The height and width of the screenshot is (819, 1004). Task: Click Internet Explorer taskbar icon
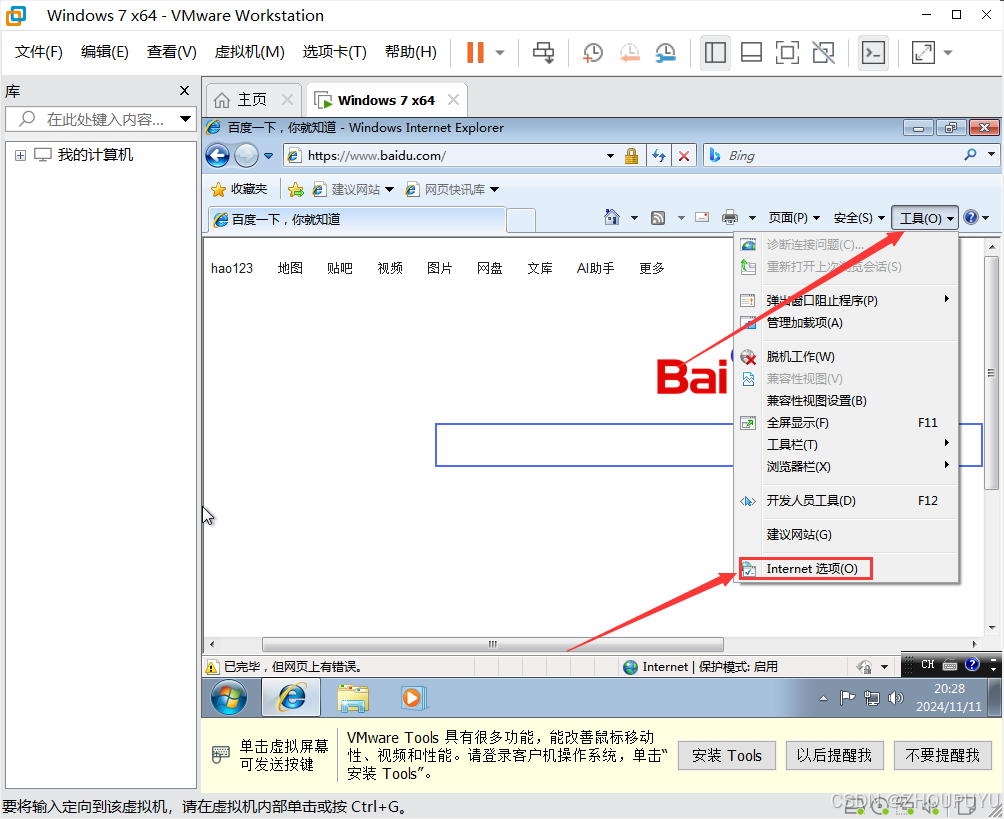(x=291, y=697)
